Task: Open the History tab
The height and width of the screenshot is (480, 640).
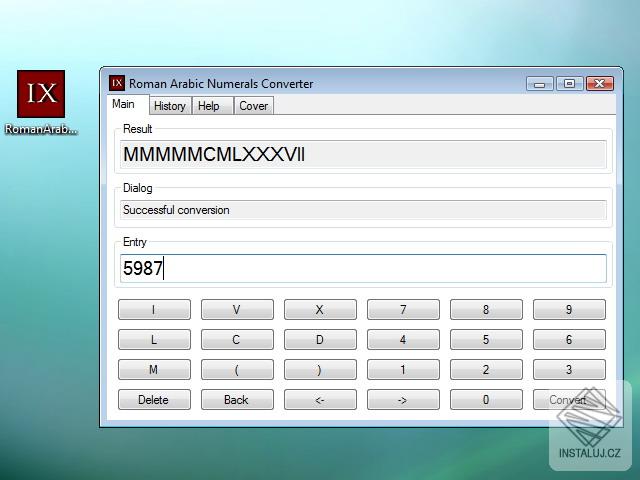Action: (170, 106)
